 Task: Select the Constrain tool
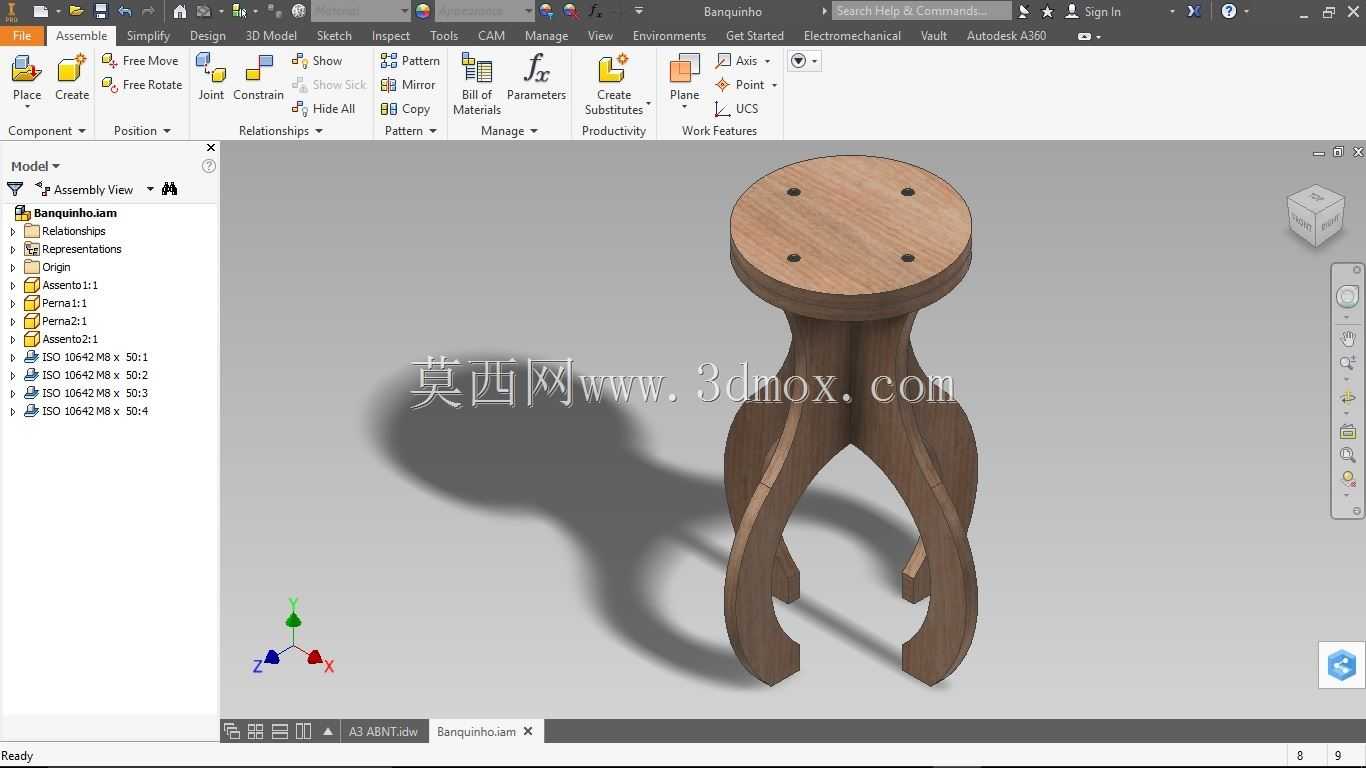pos(258,80)
